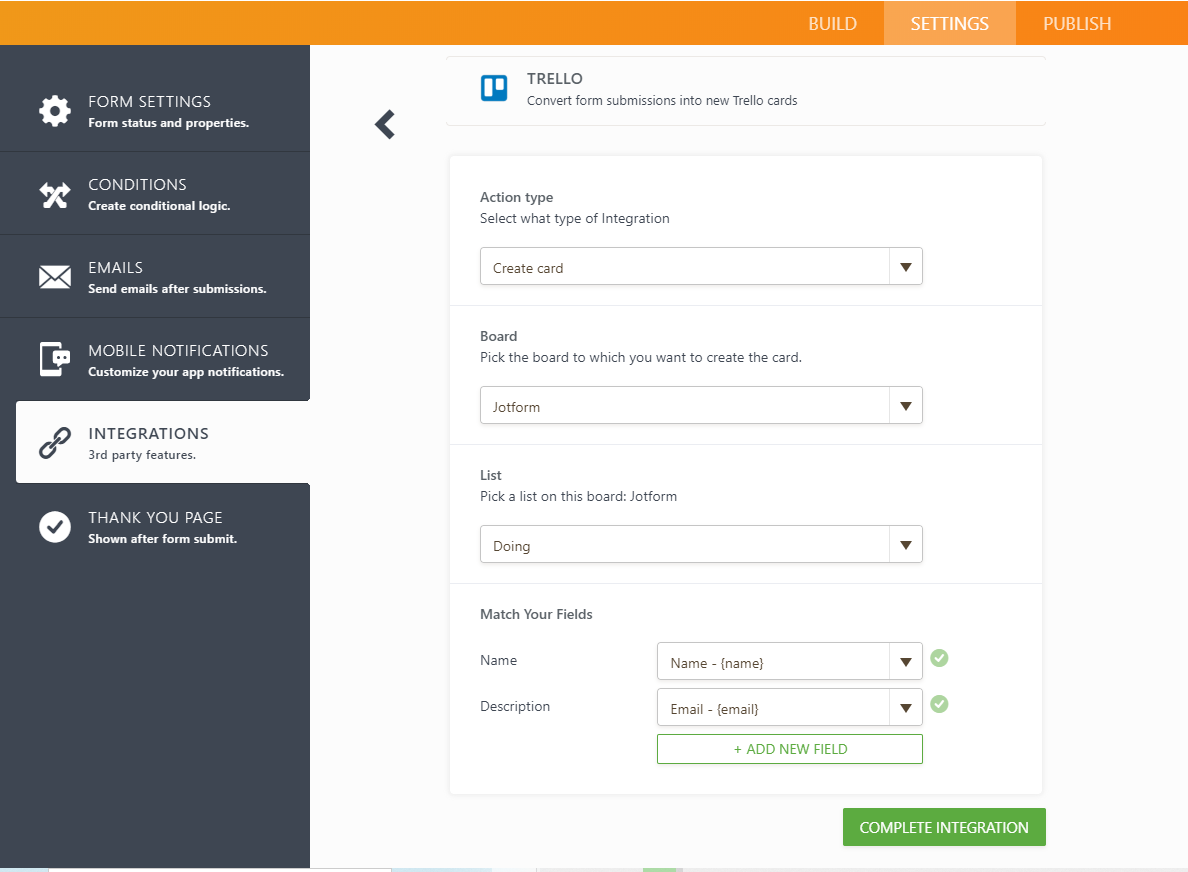
Task: Go back using the left chevron arrow
Action: click(x=385, y=124)
